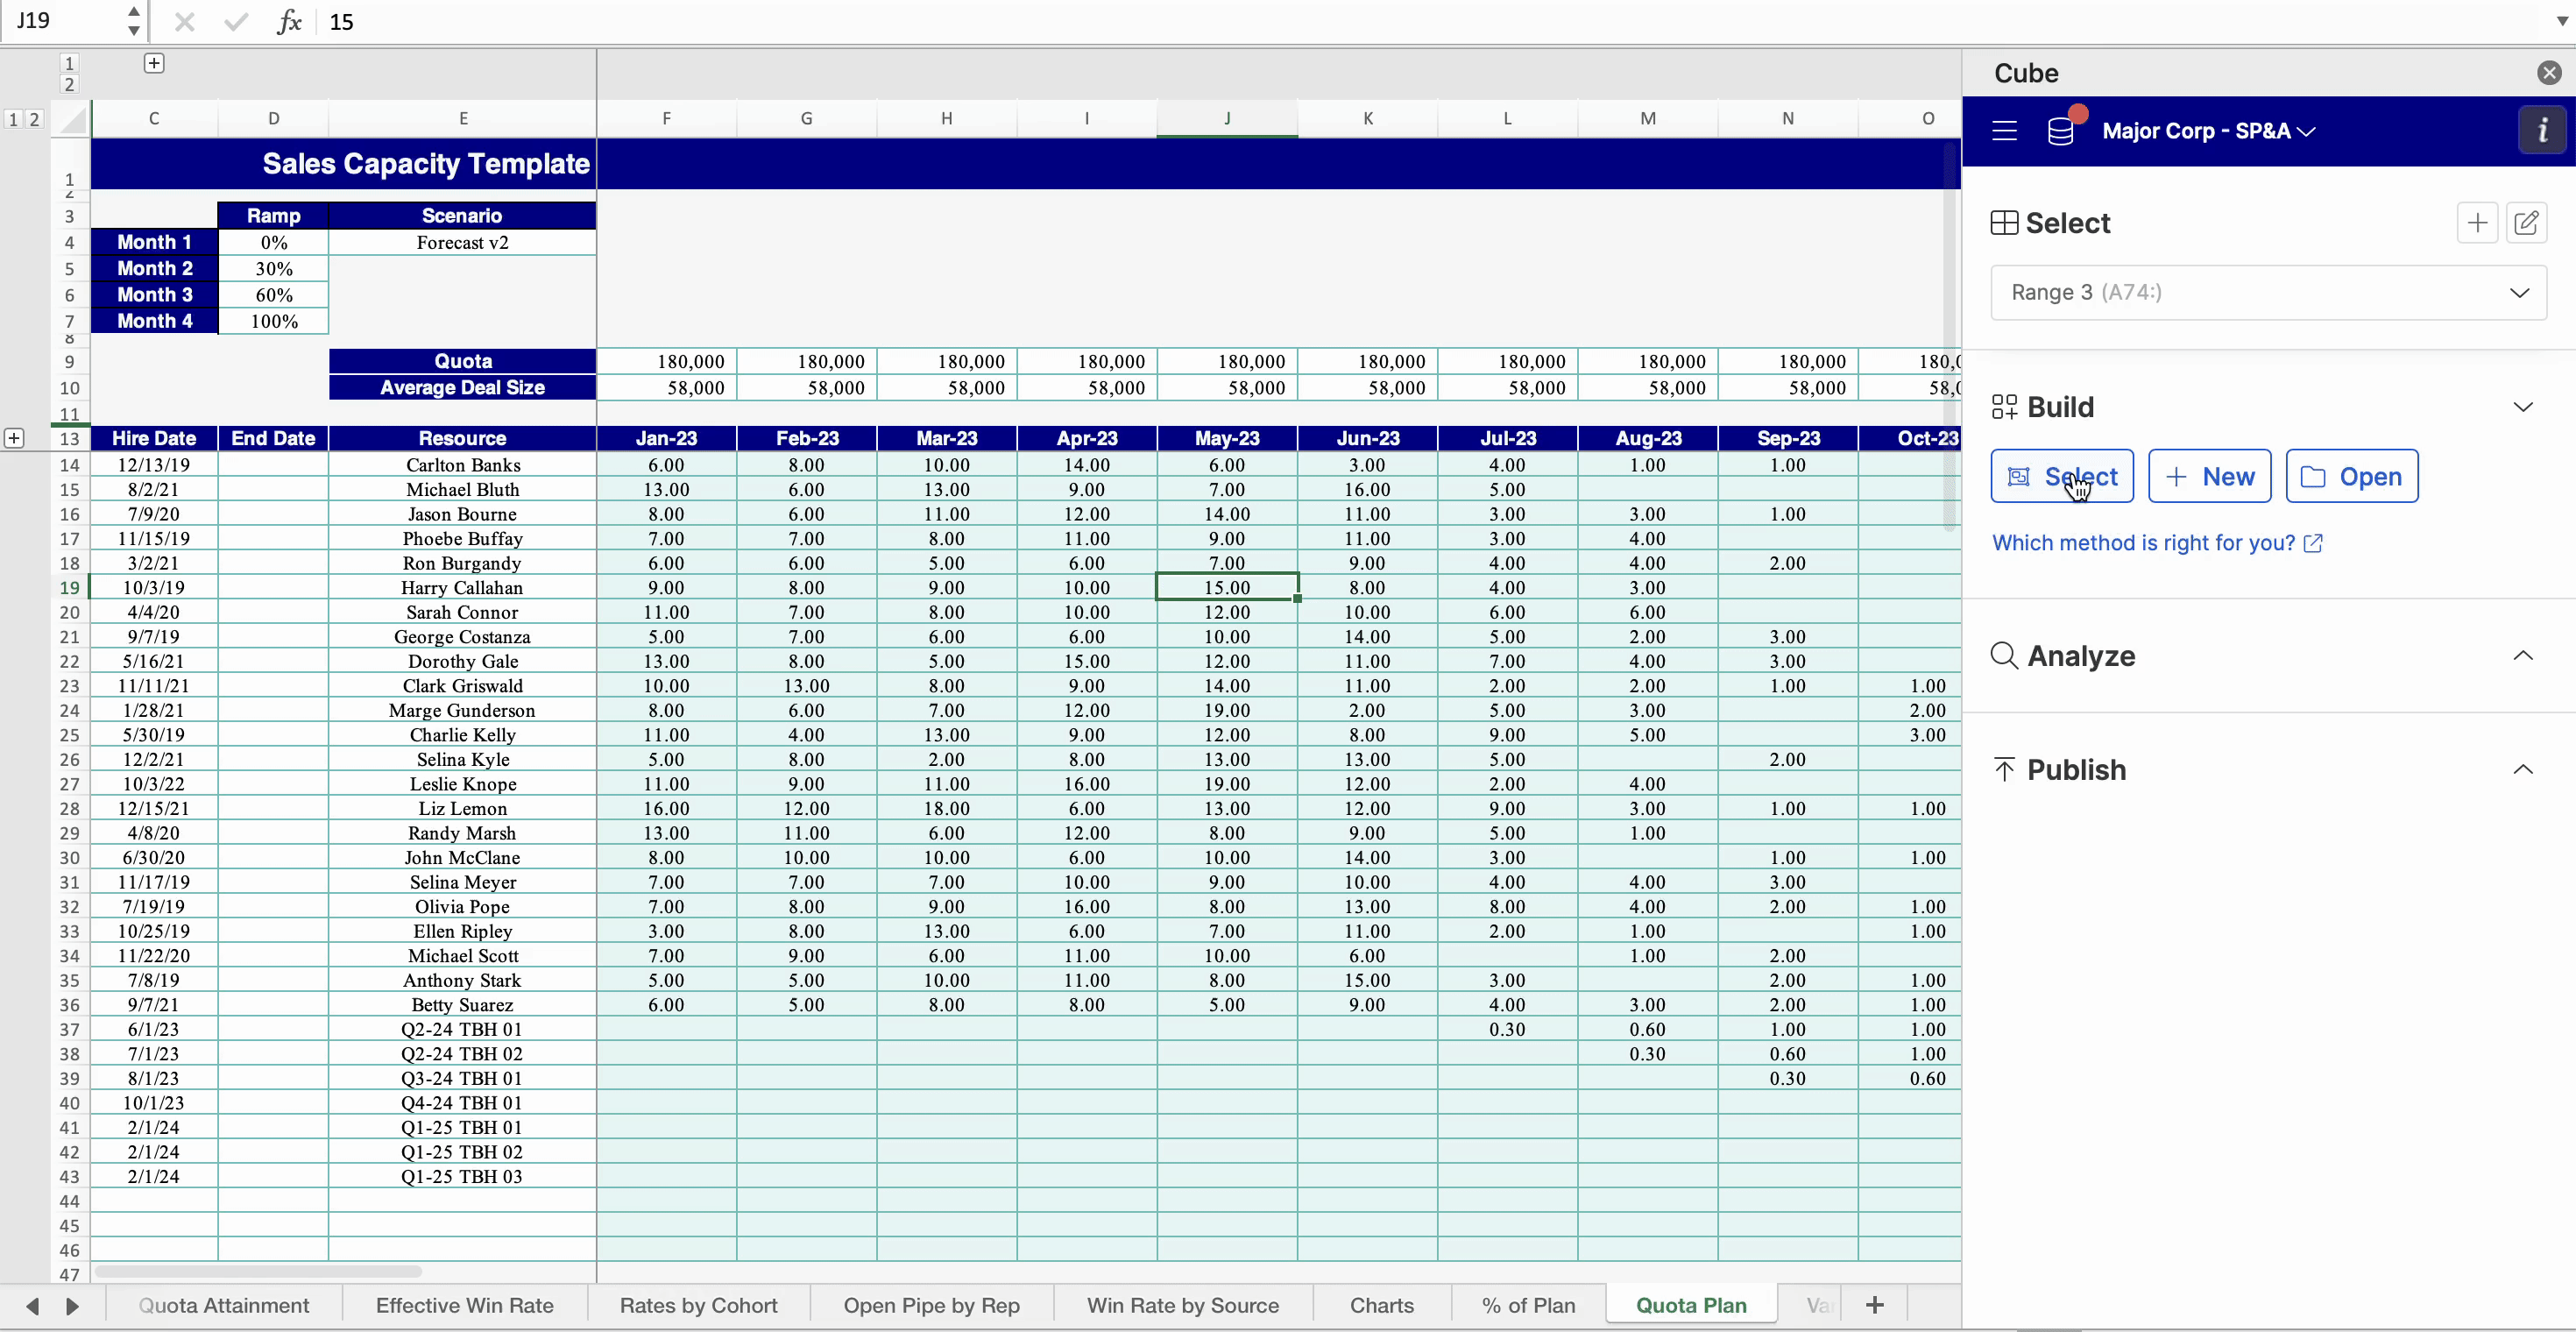The width and height of the screenshot is (2576, 1332).
Task: Expand the row 13 outline group
Action: [x=14, y=438]
